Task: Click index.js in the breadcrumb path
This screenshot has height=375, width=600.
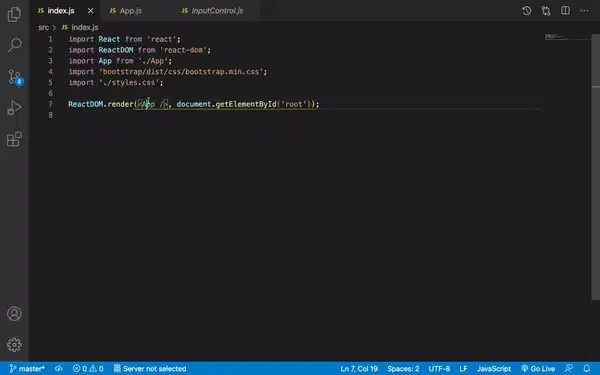Action: [x=85, y=28]
